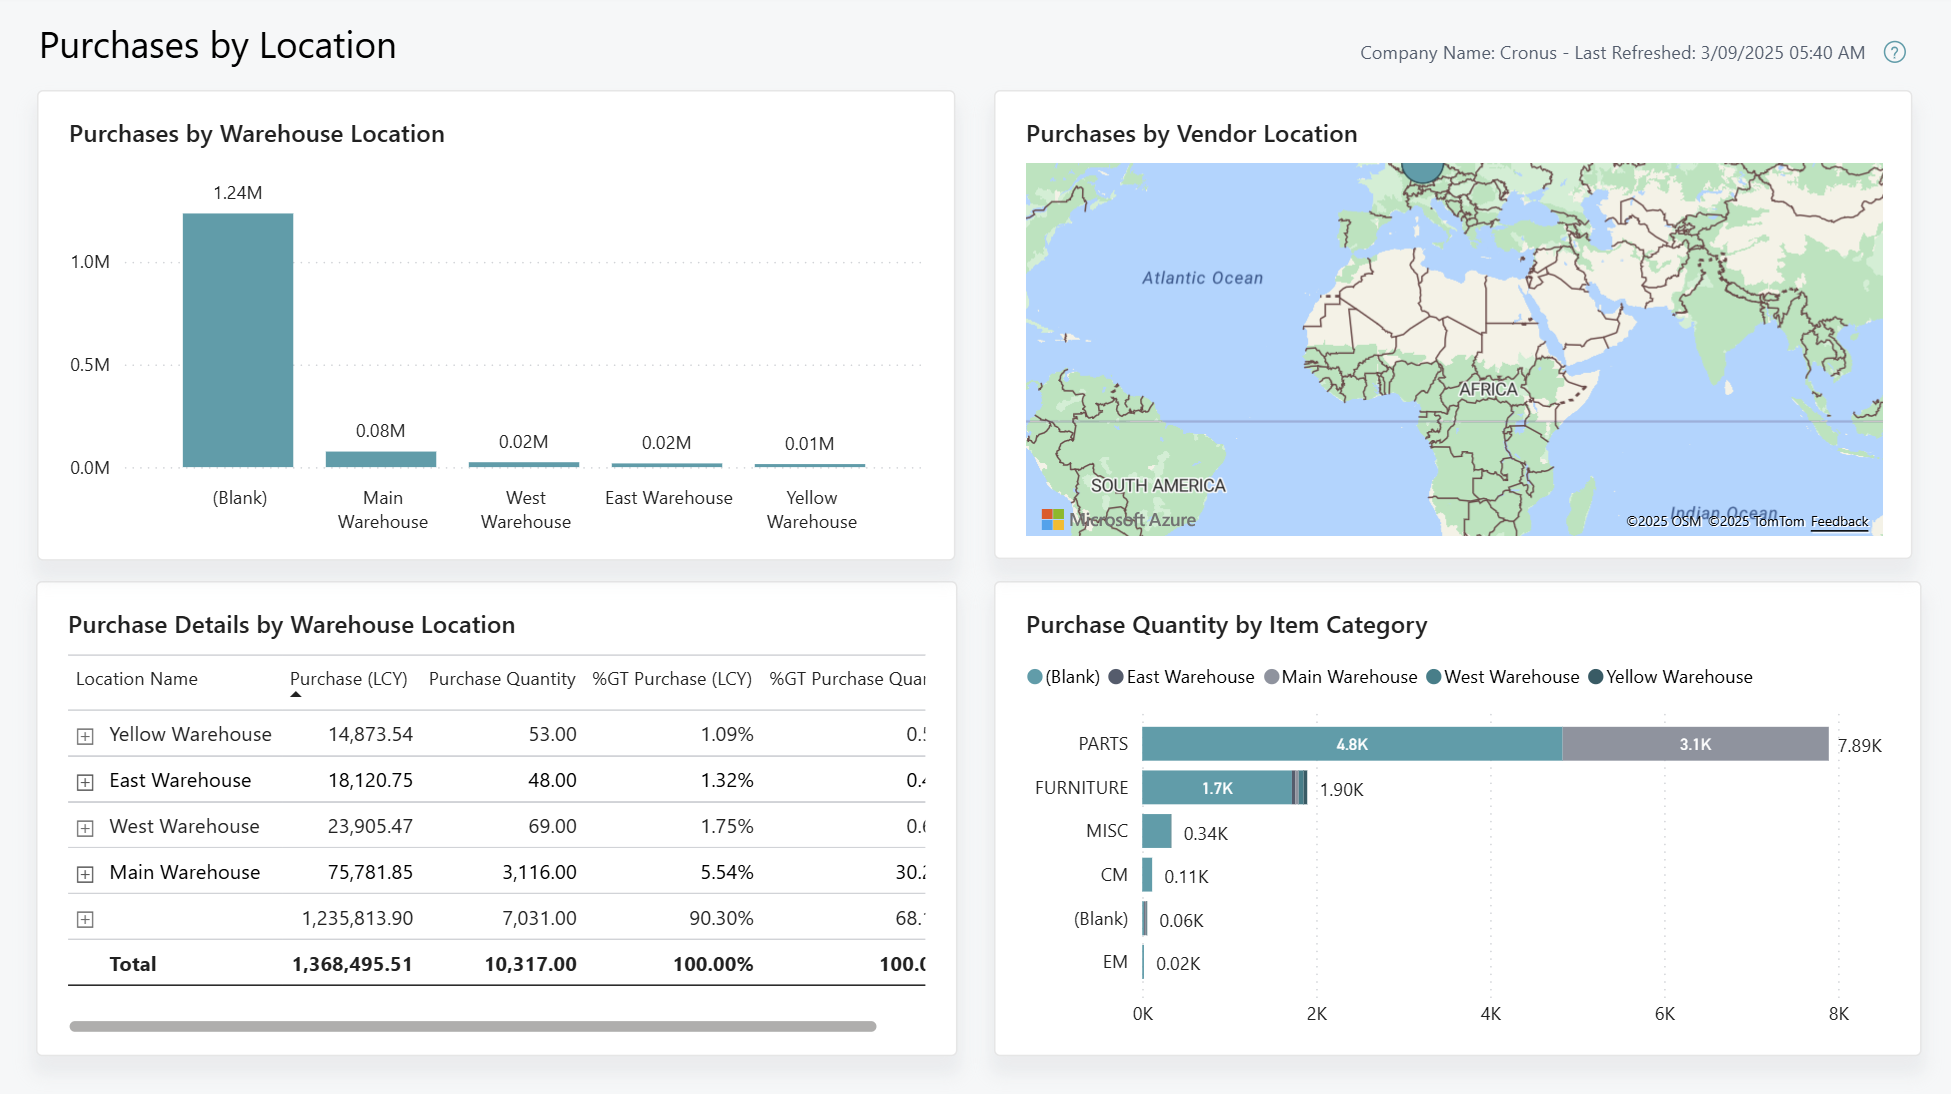Viewport: 1951px width, 1094px height.
Task: Open help using the question mark icon
Action: 1895,52
